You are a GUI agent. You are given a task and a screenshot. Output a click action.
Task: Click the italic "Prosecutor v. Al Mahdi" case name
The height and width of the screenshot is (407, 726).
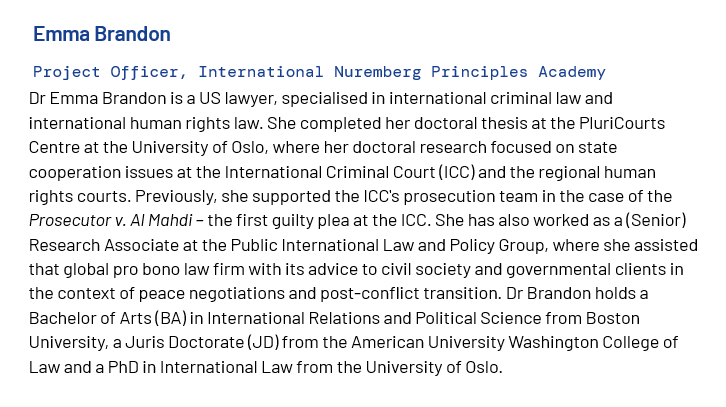click(x=113, y=220)
